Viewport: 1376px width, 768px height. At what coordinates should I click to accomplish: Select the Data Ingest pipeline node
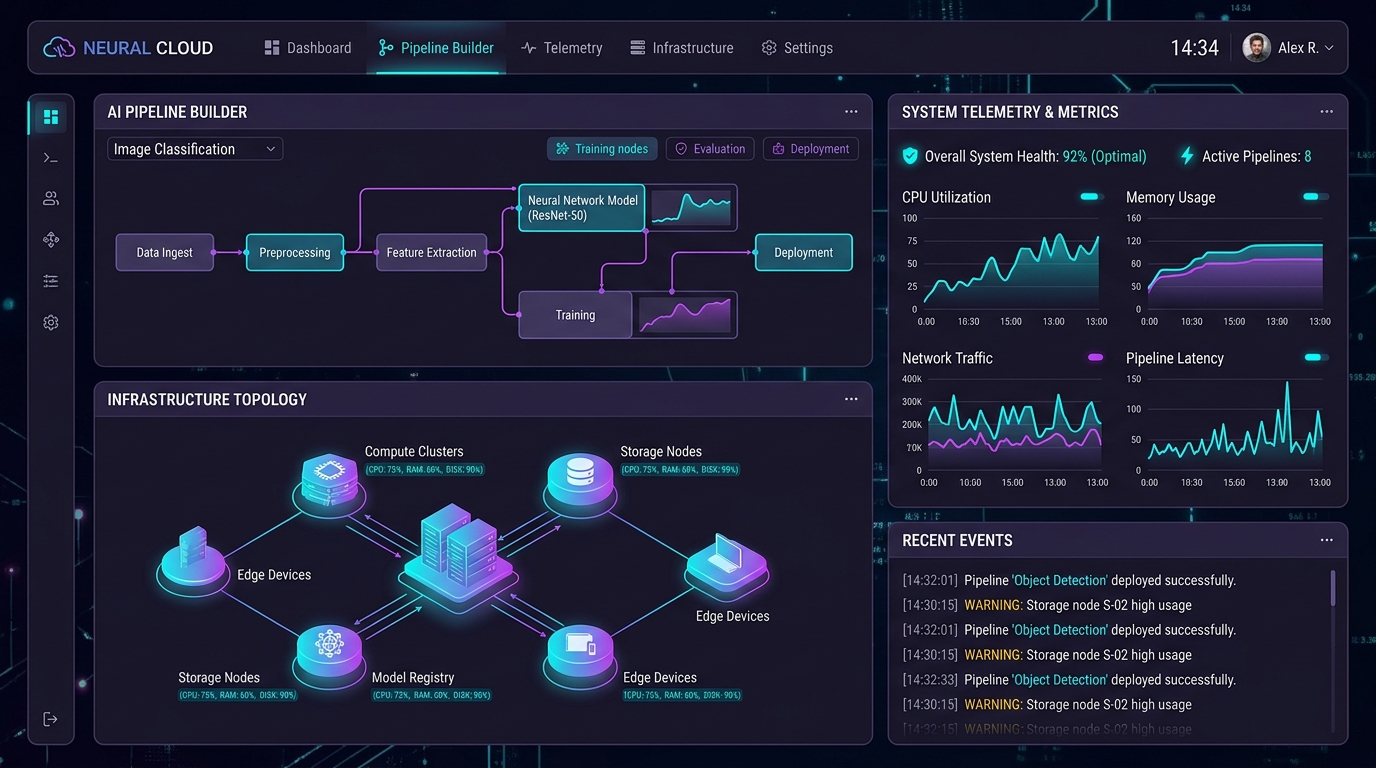tap(164, 253)
